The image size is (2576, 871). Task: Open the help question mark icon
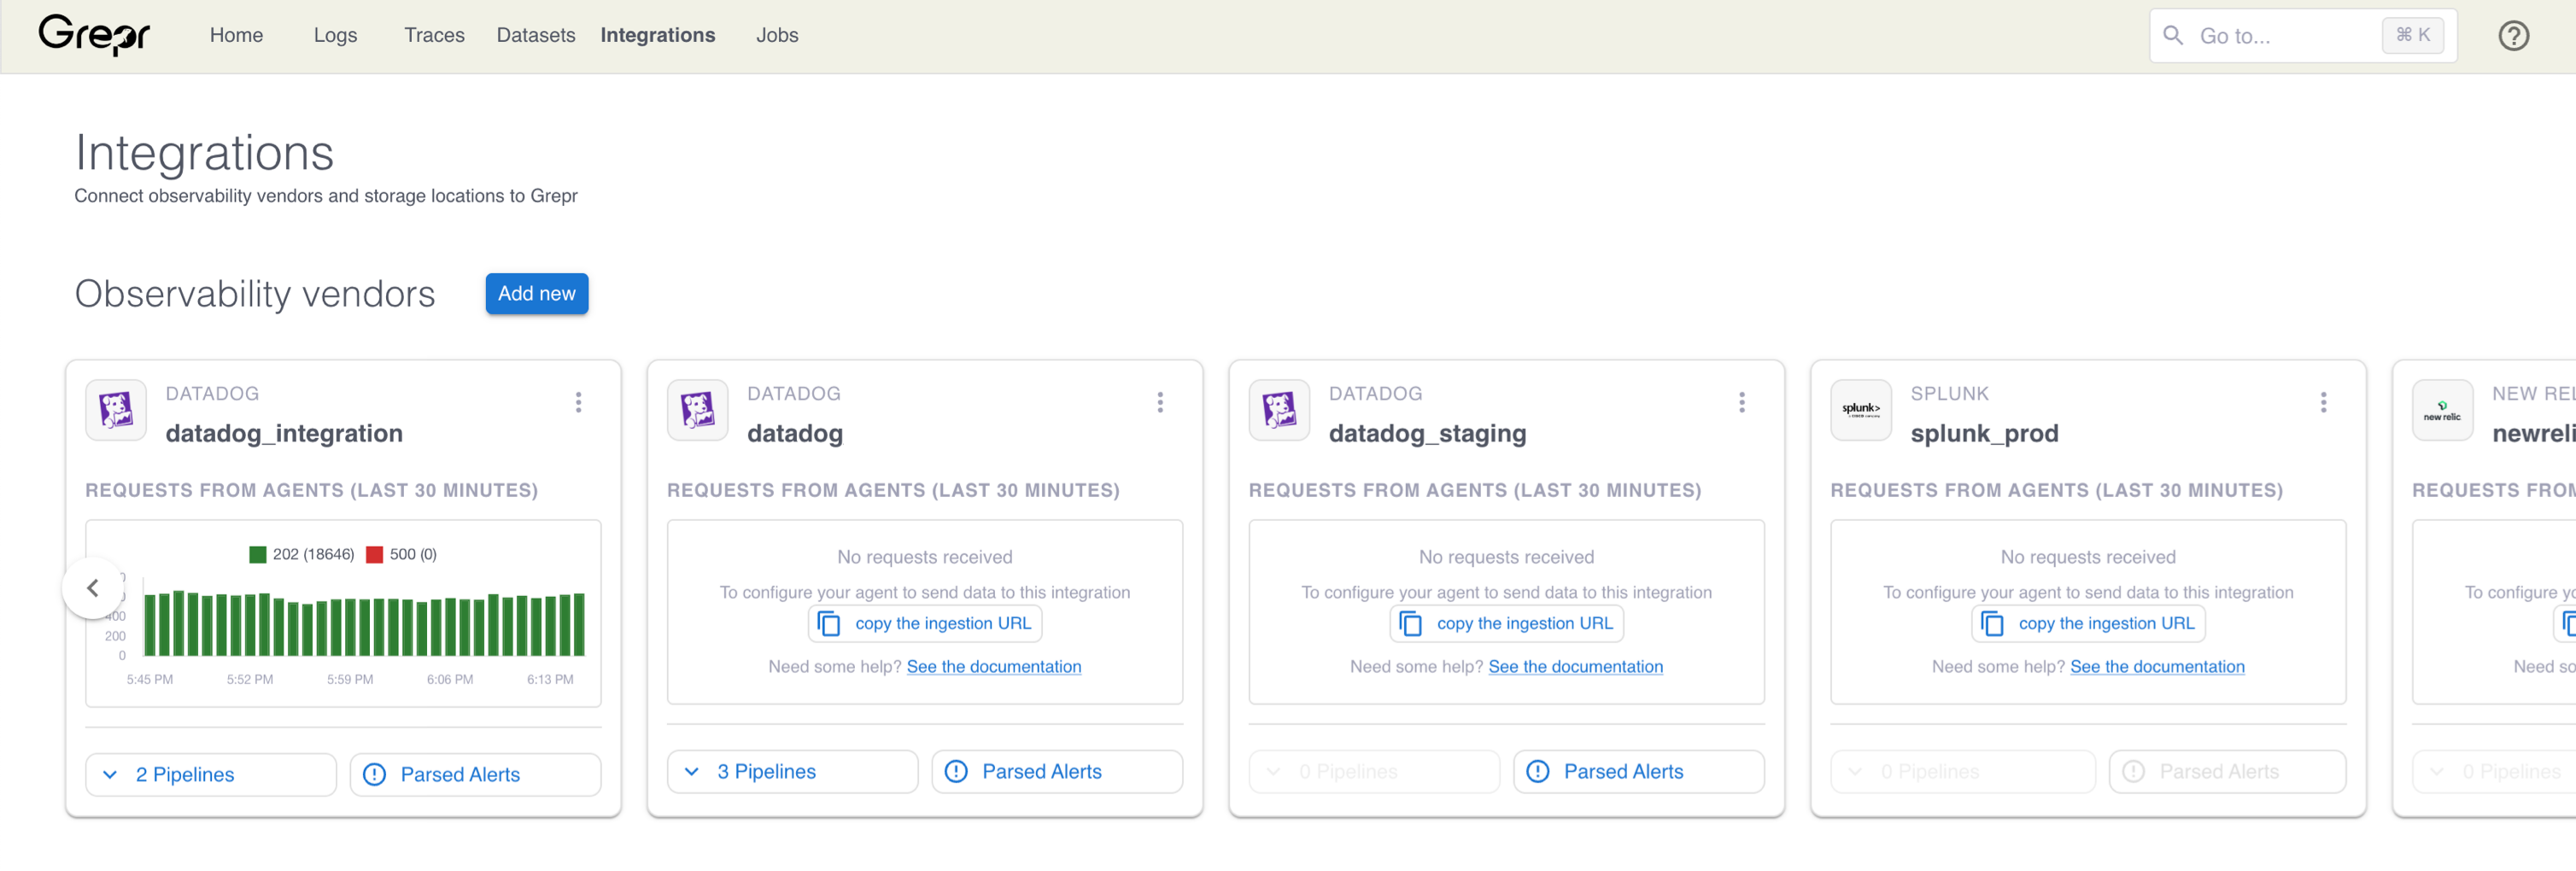coord(2513,36)
